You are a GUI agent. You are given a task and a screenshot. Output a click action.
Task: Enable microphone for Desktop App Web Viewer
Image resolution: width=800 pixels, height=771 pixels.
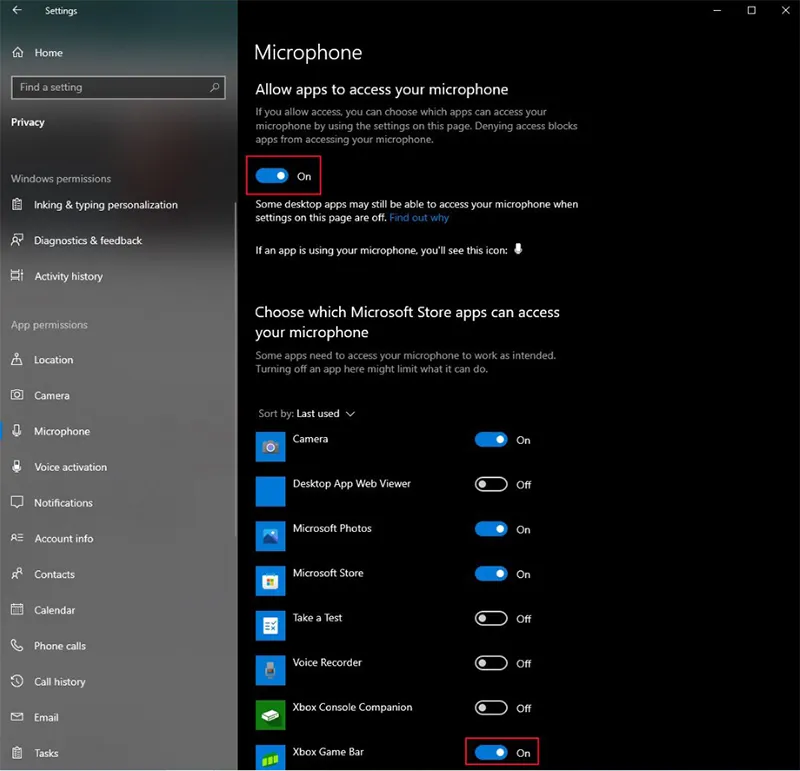tap(491, 484)
